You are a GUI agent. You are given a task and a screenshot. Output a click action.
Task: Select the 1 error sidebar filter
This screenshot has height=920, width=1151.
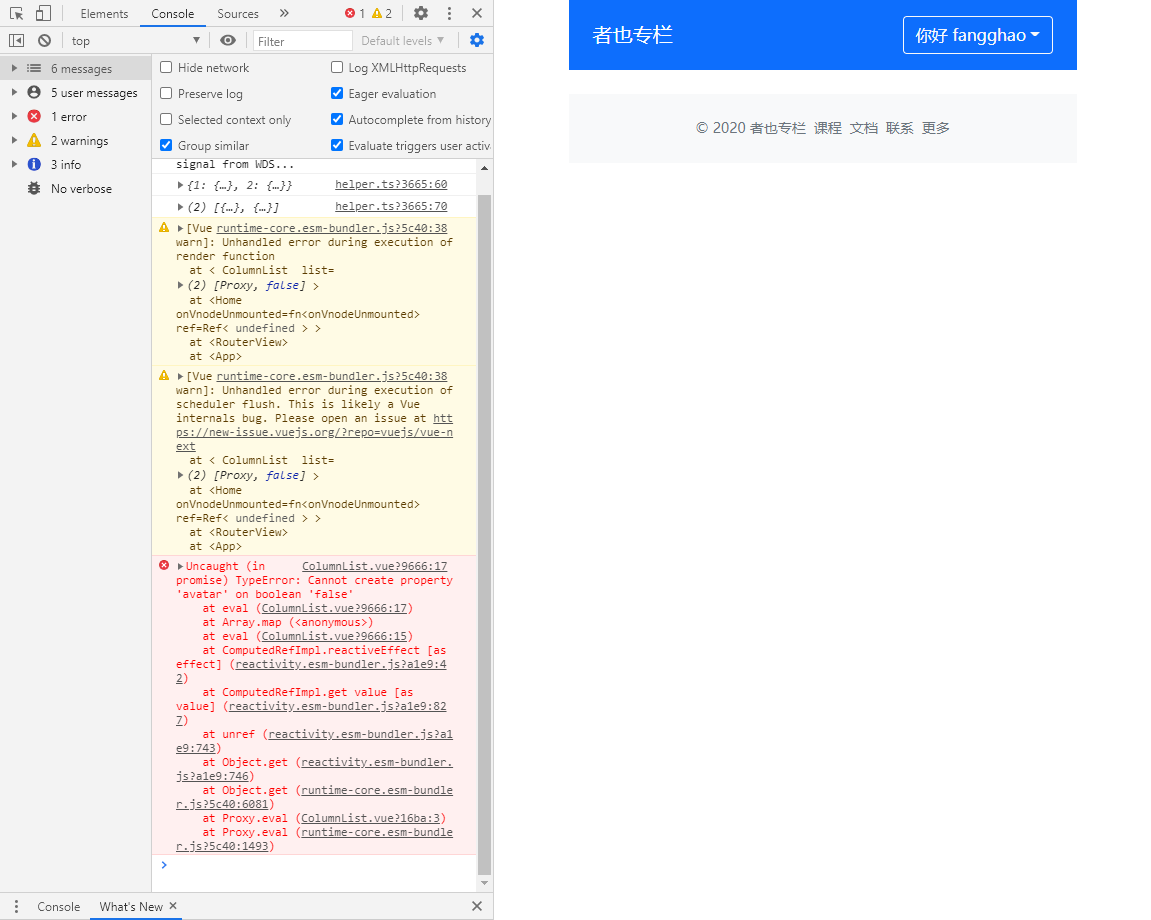tap(76, 117)
